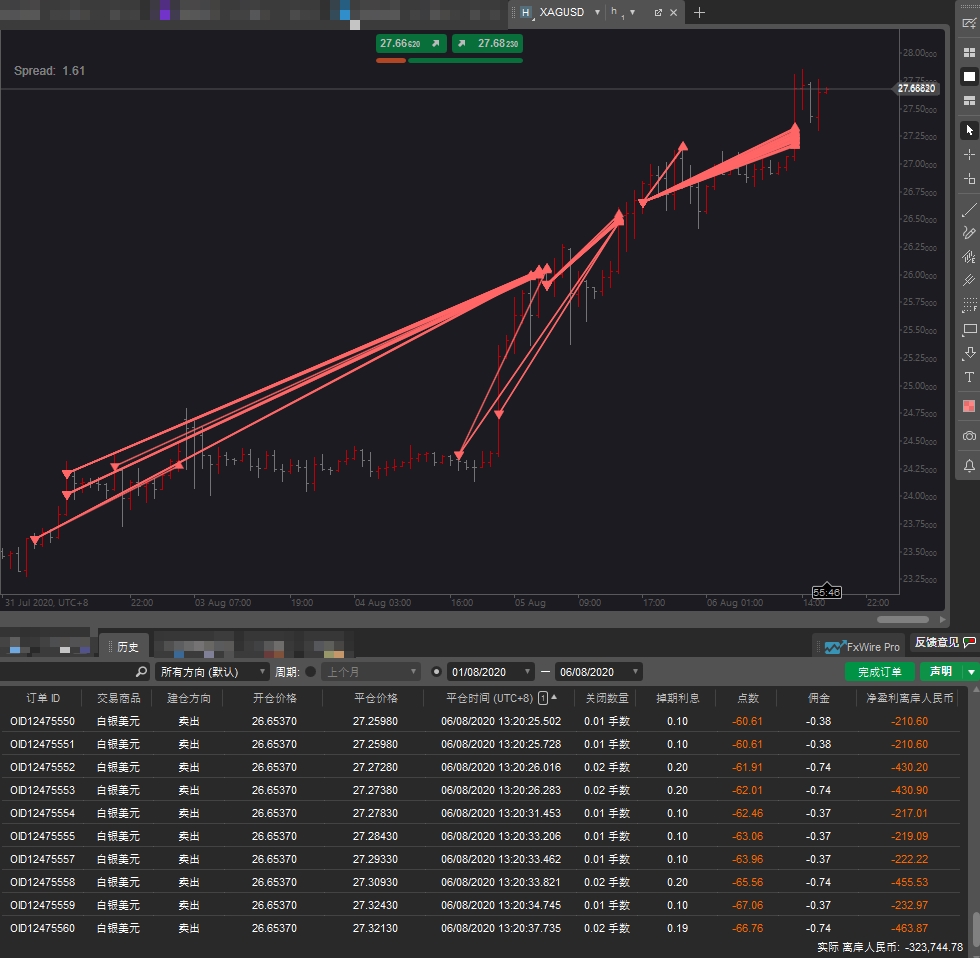980x958 pixels.
Task: Select the freehand pencil drawing tool
Action: click(969, 233)
